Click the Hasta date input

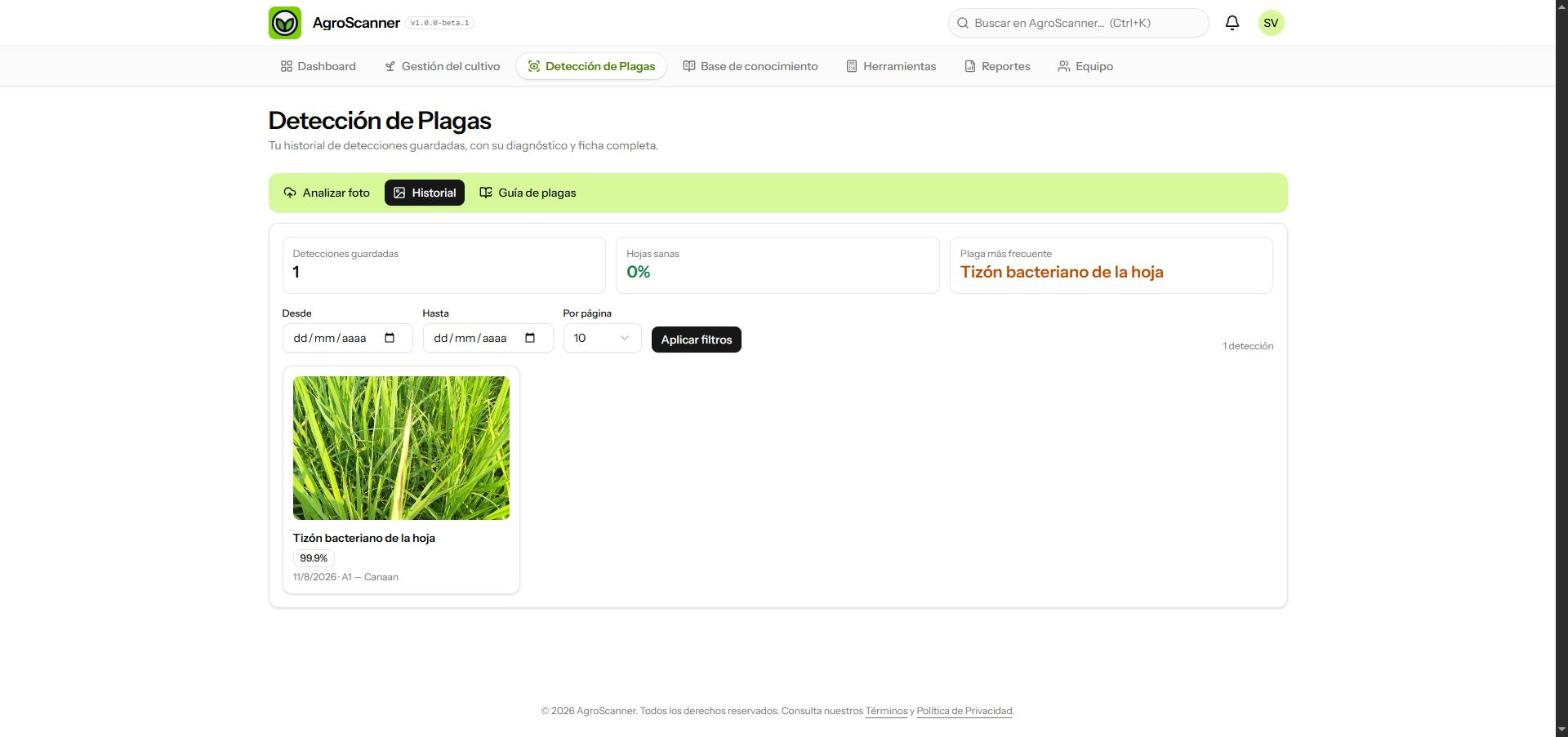(x=488, y=338)
